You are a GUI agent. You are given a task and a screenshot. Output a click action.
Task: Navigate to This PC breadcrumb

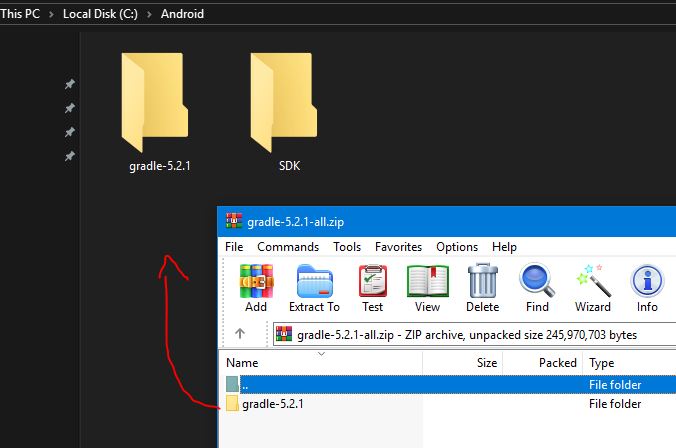coord(20,13)
